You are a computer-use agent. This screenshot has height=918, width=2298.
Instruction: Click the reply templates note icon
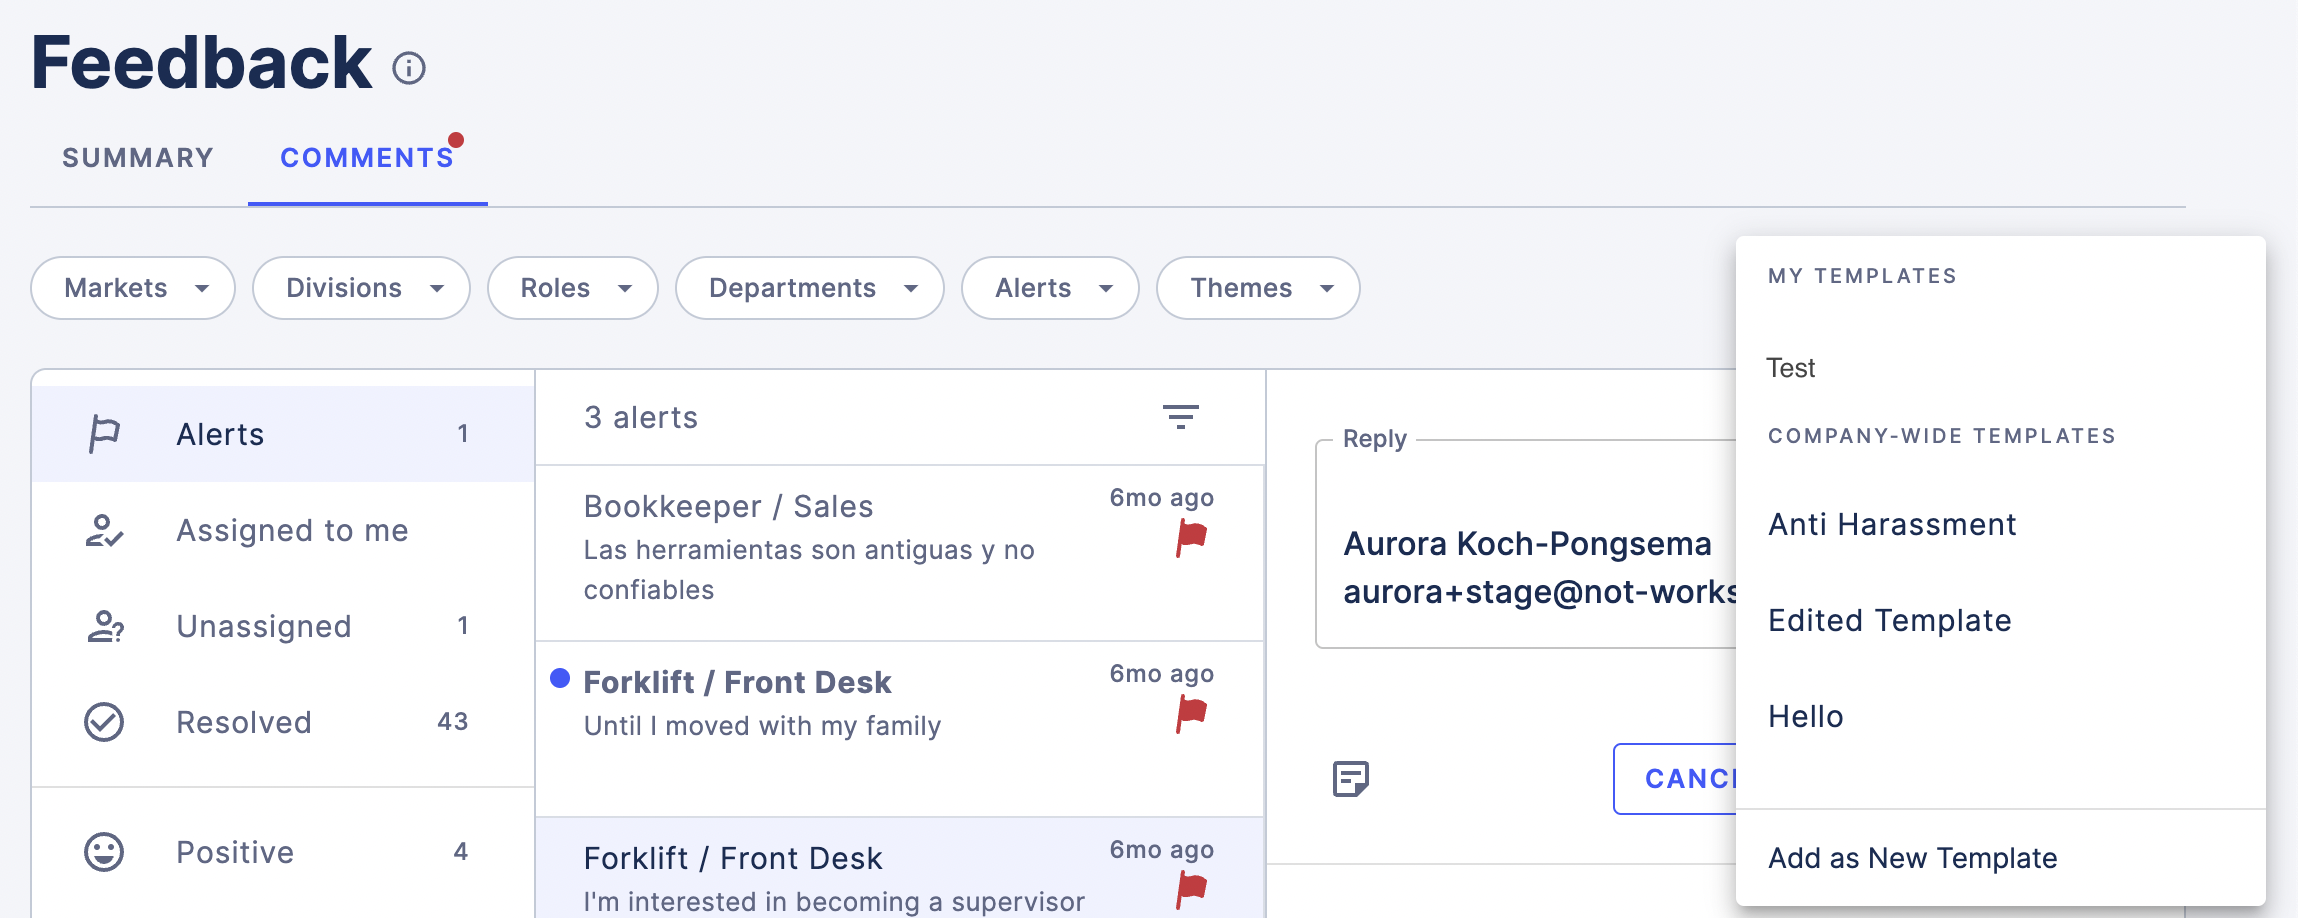click(1351, 778)
